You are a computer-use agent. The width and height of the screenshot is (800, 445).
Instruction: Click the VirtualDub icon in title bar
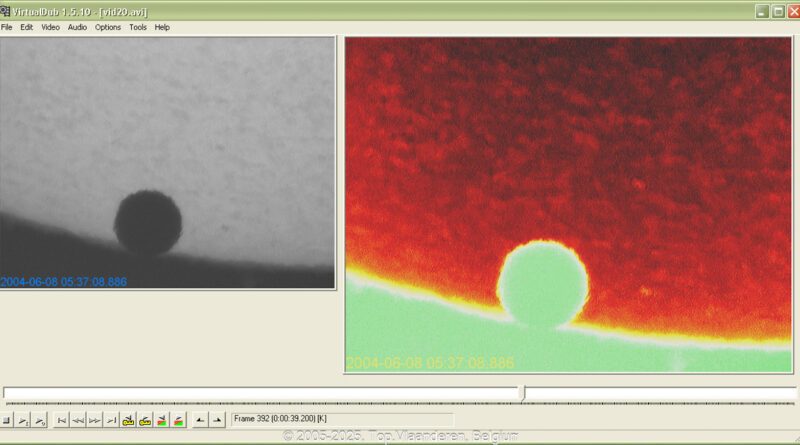5,11
